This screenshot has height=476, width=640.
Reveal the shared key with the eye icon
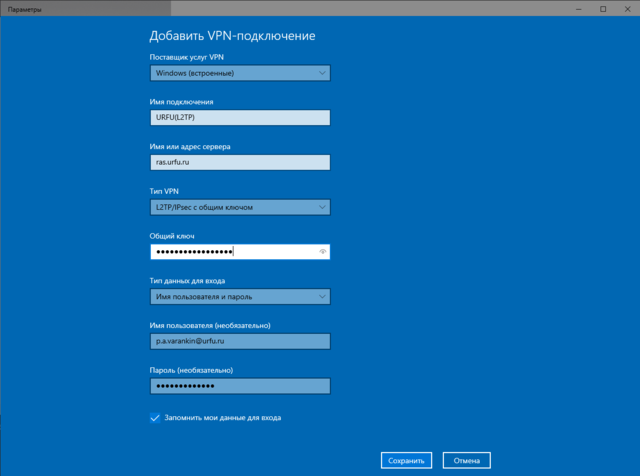(322, 252)
